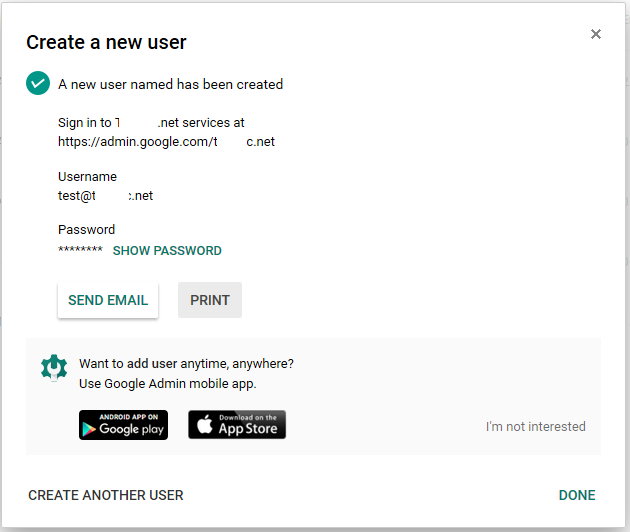
Task: Close the Create a new user dialog
Action: [596, 34]
